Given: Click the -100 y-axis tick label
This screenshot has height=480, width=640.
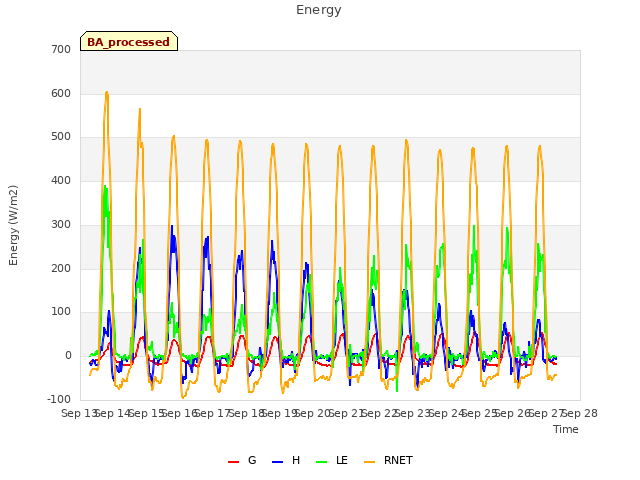Looking at the screenshot, I should click(59, 399).
